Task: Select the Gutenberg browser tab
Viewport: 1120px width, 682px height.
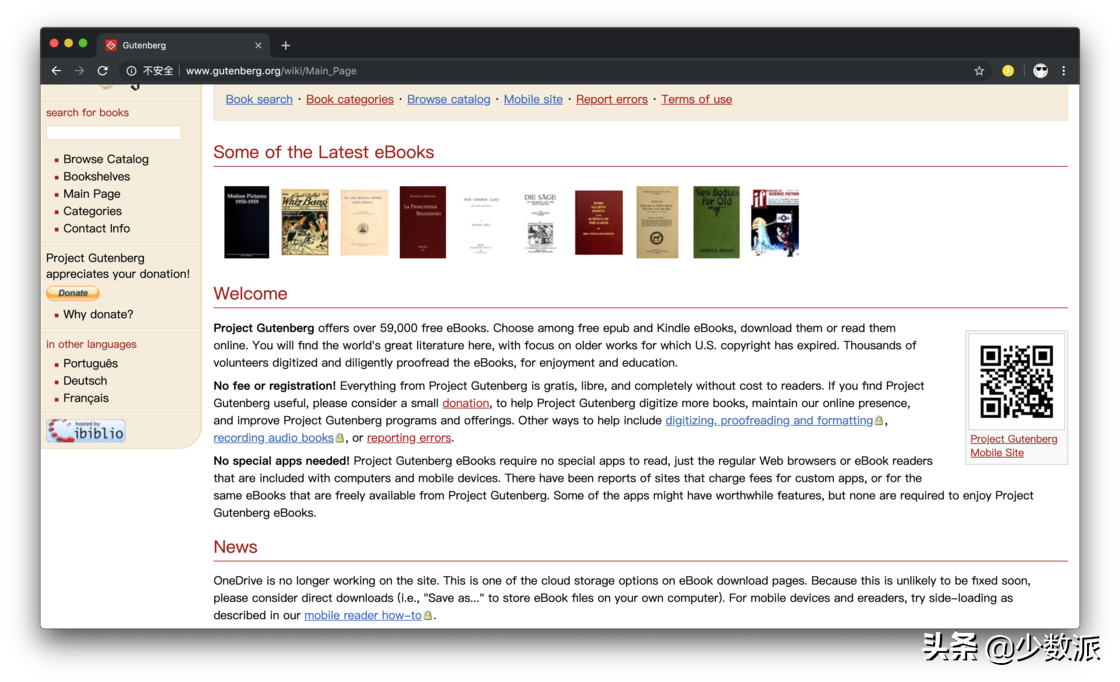Action: click(184, 45)
